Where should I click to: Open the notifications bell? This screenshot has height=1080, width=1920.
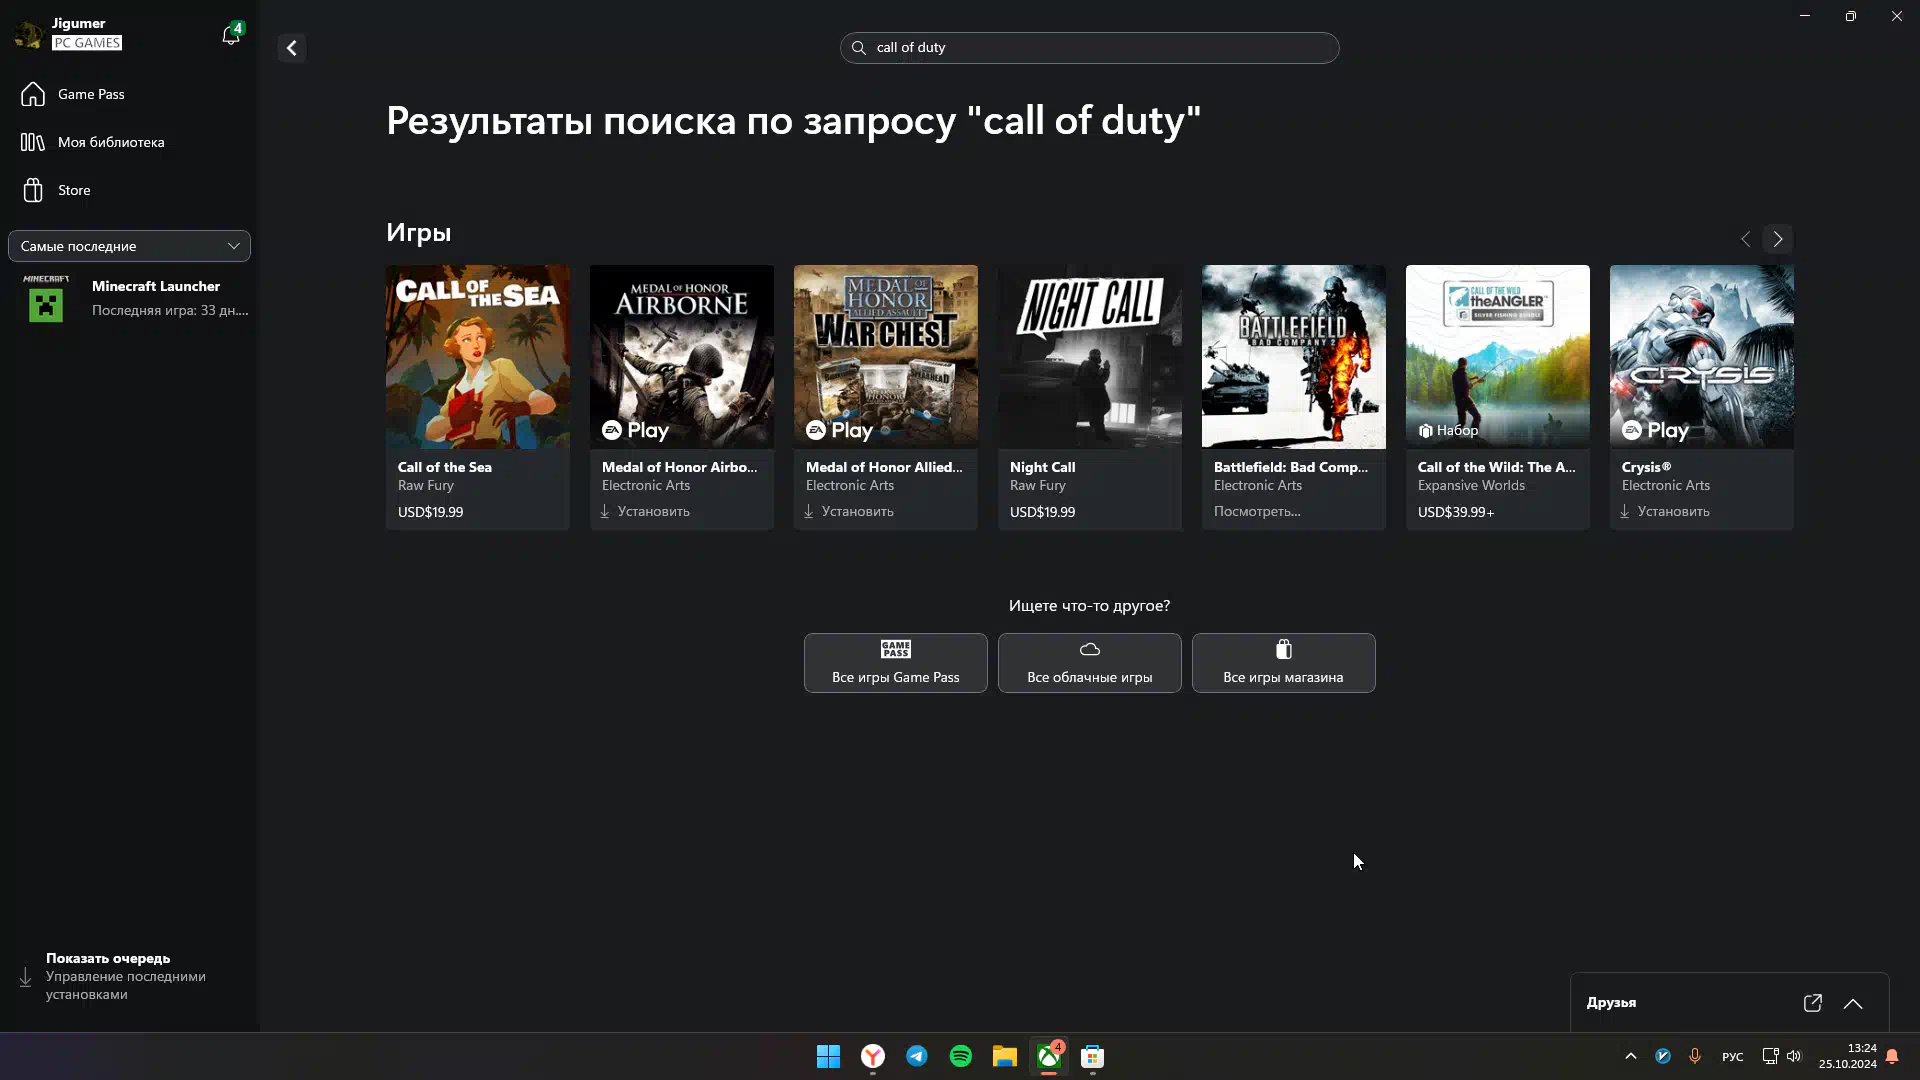[x=231, y=36]
